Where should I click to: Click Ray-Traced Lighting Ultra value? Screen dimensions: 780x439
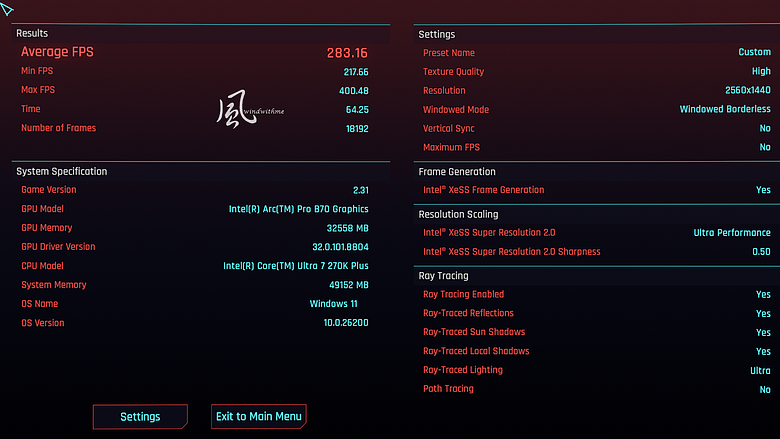[x=761, y=371]
